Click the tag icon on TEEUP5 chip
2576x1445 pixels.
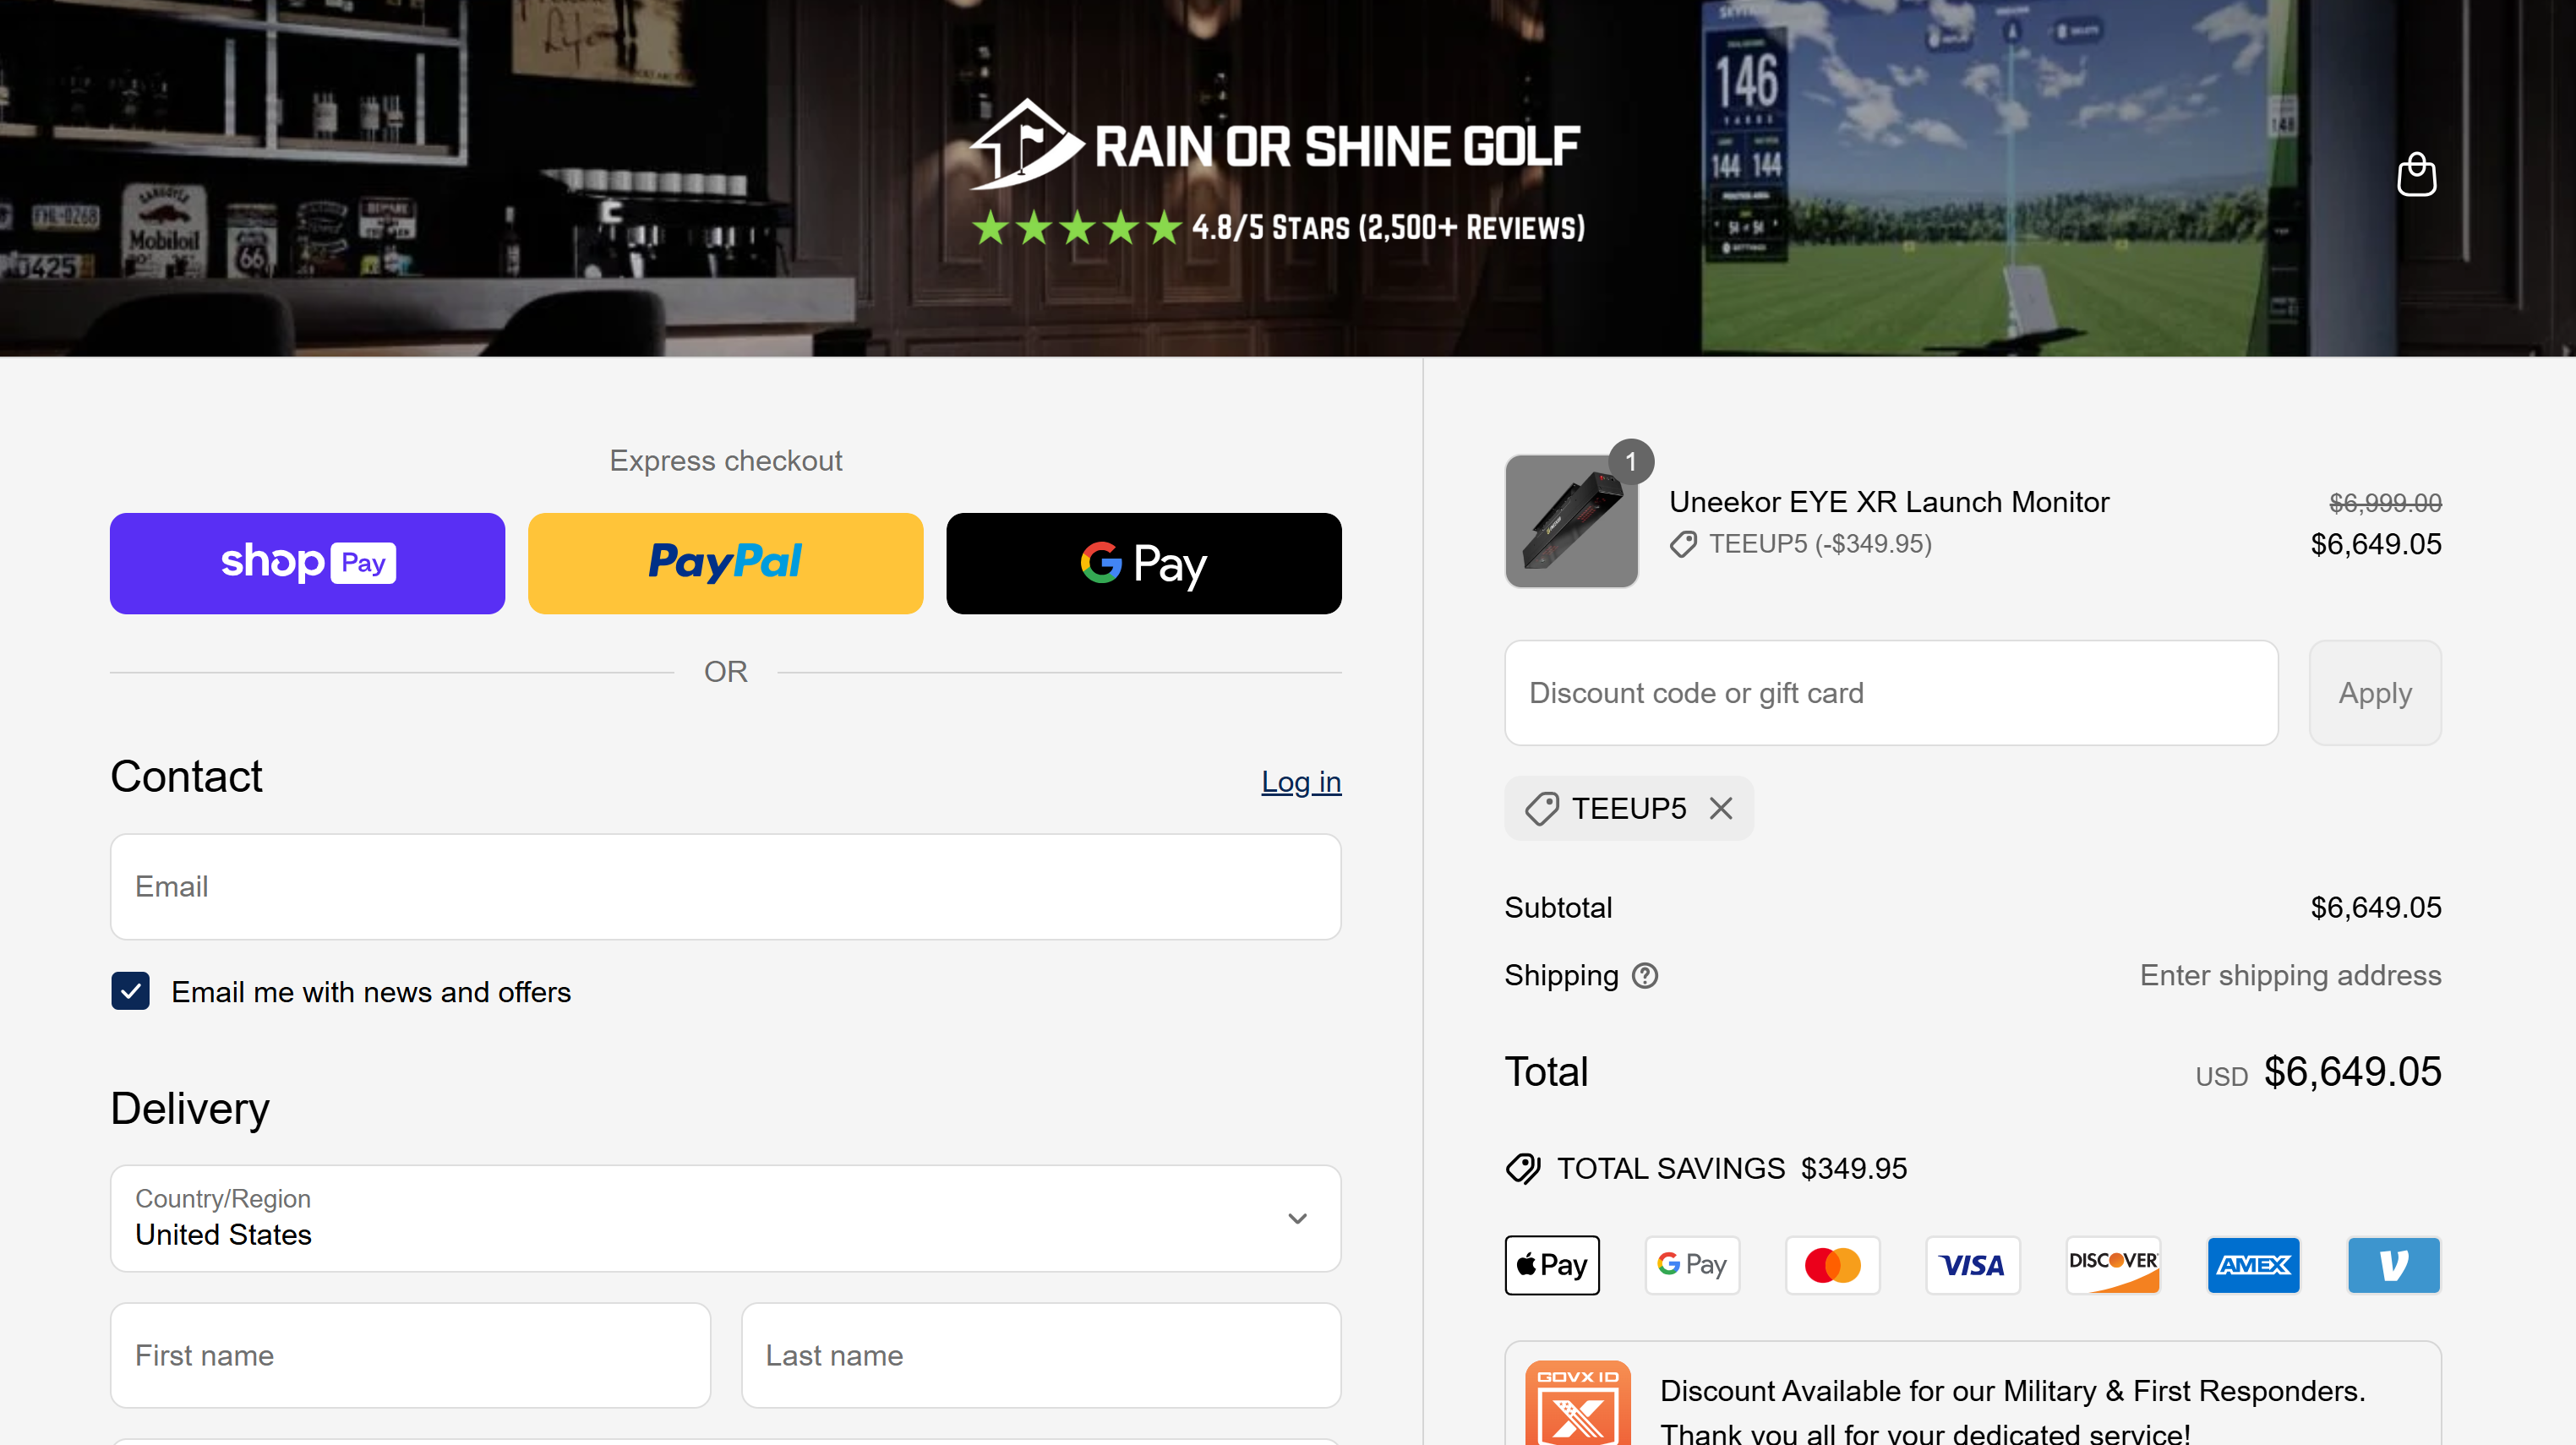[x=1541, y=808]
